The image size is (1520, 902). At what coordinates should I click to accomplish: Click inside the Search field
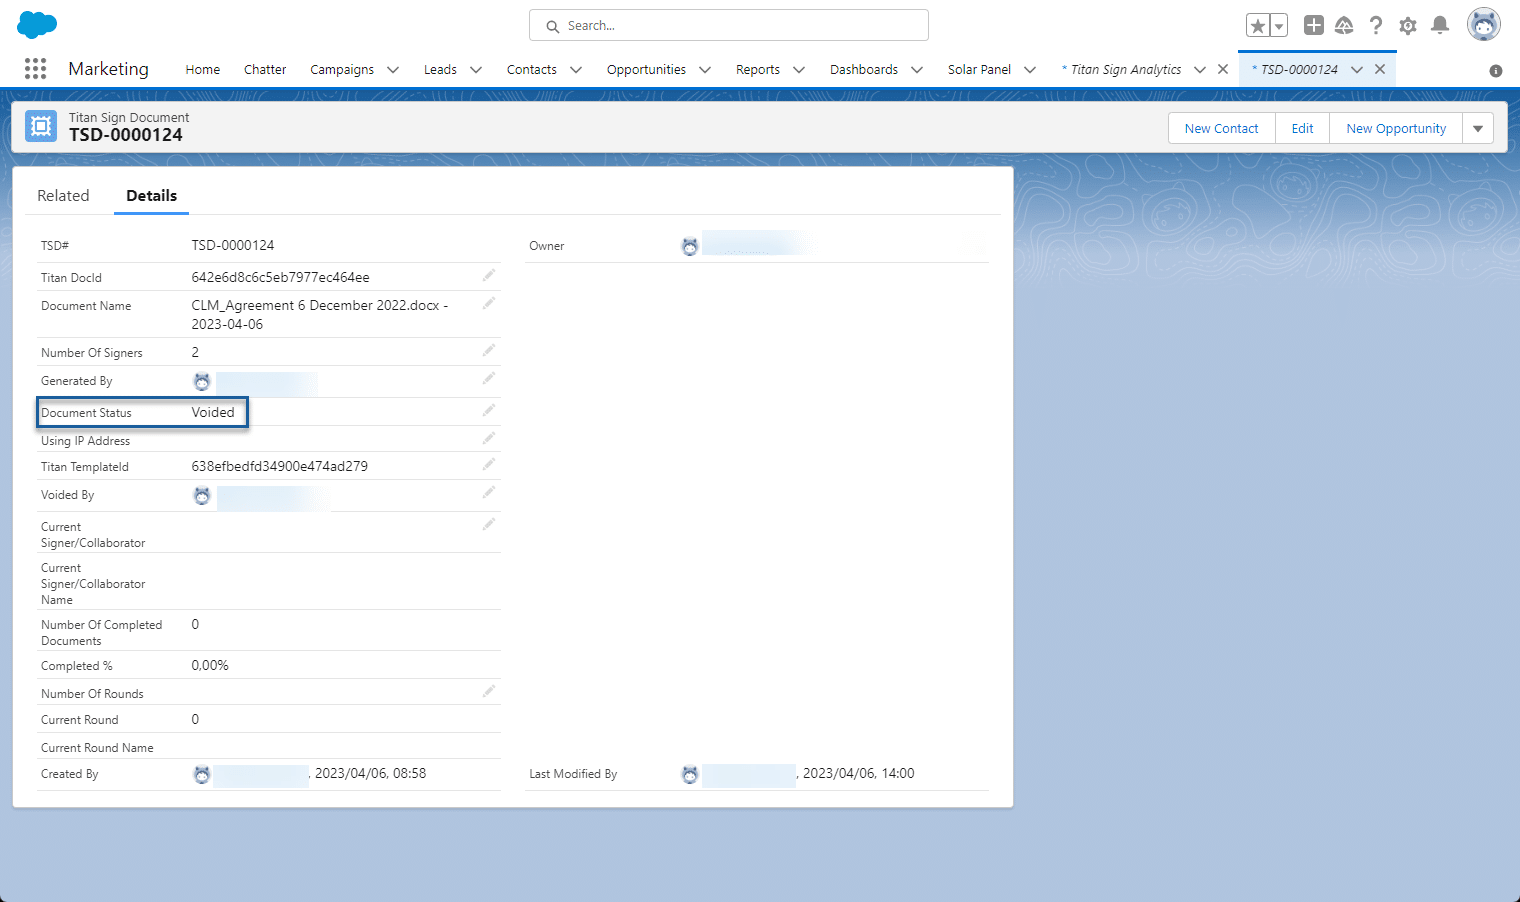click(x=728, y=25)
